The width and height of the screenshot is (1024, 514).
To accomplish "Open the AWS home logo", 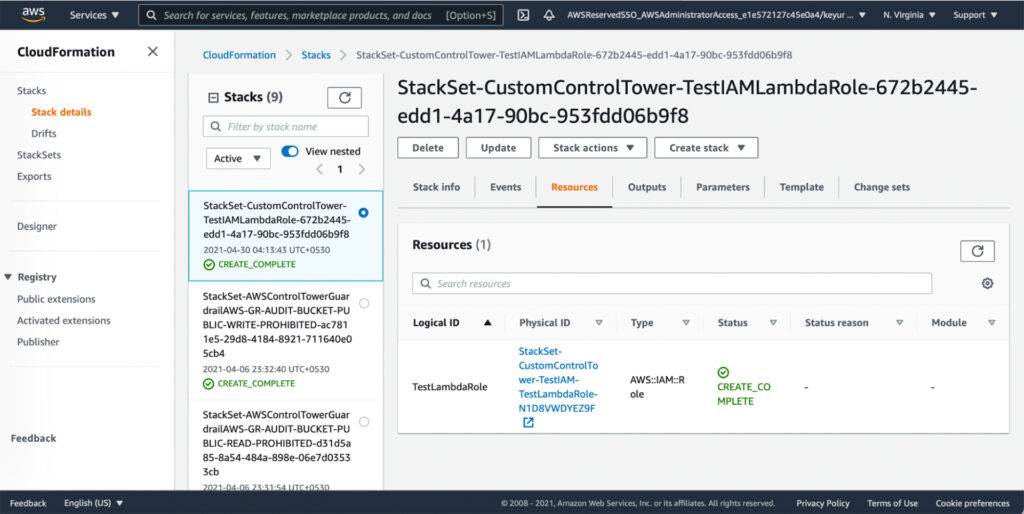I will [x=33, y=14].
